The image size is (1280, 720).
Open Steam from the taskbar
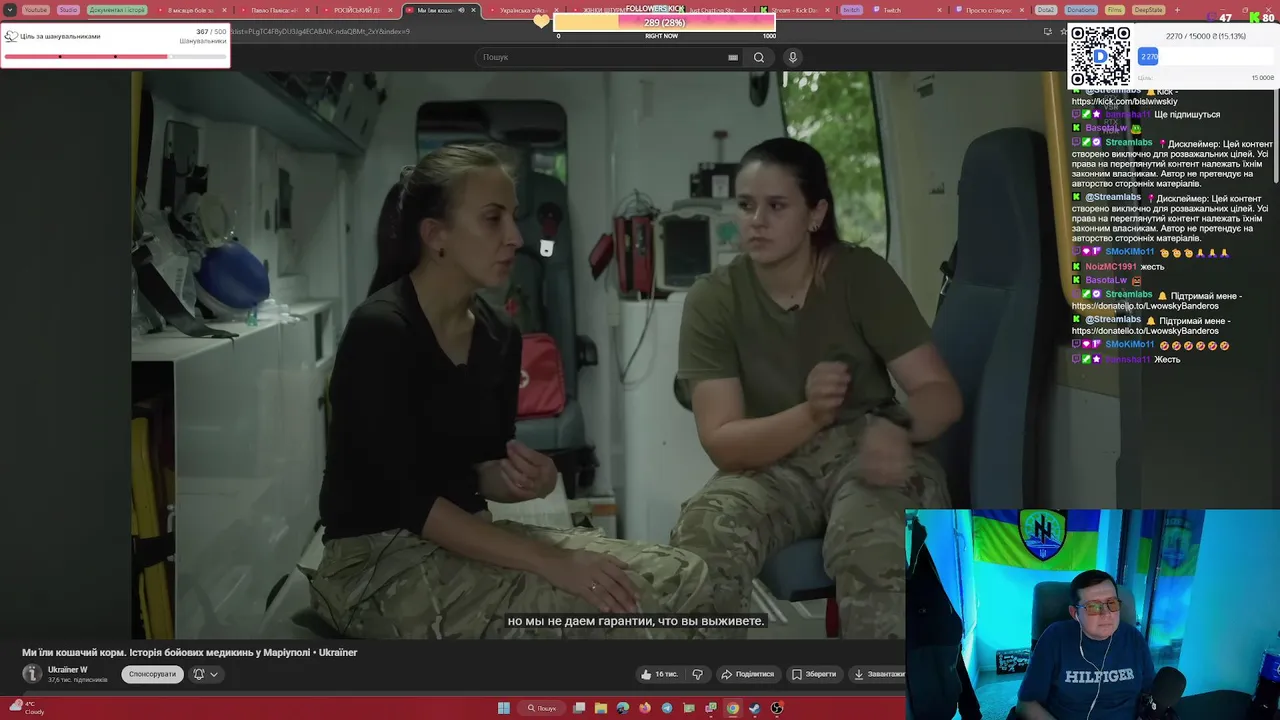pos(755,708)
